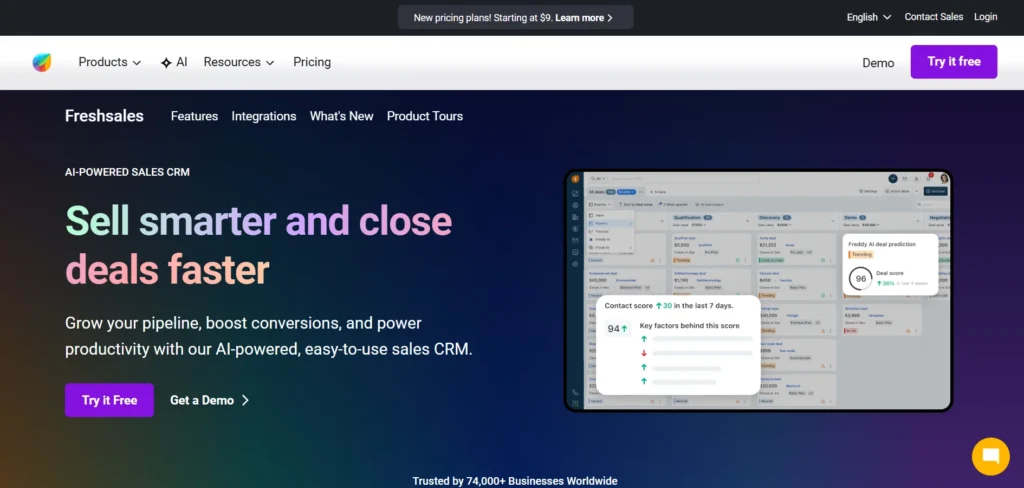Click the mail icon in CRM sidebar
Viewport: 1024px width, 488px height.
pos(575,240)
